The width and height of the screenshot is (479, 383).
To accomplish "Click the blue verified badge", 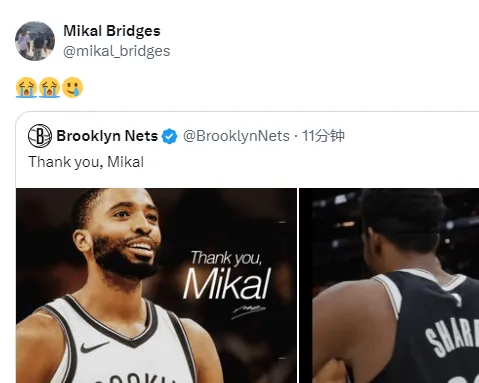I will (x=169, y=136).
